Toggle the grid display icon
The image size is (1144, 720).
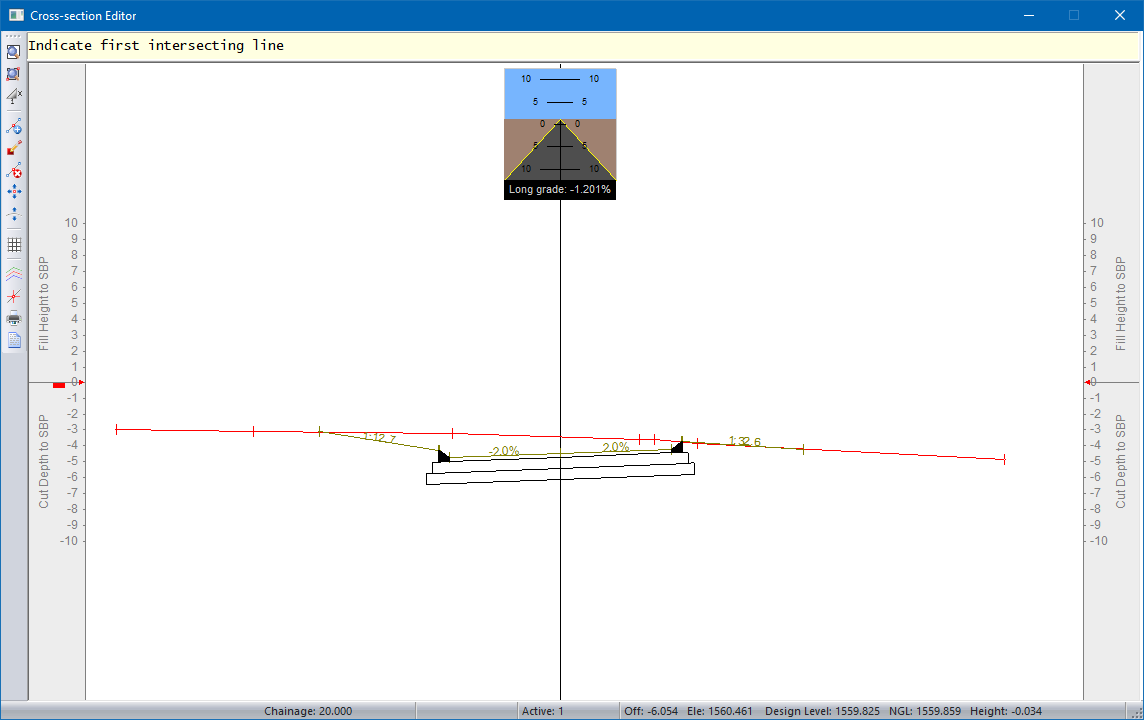pyautogui.click(x=14, y=244)
